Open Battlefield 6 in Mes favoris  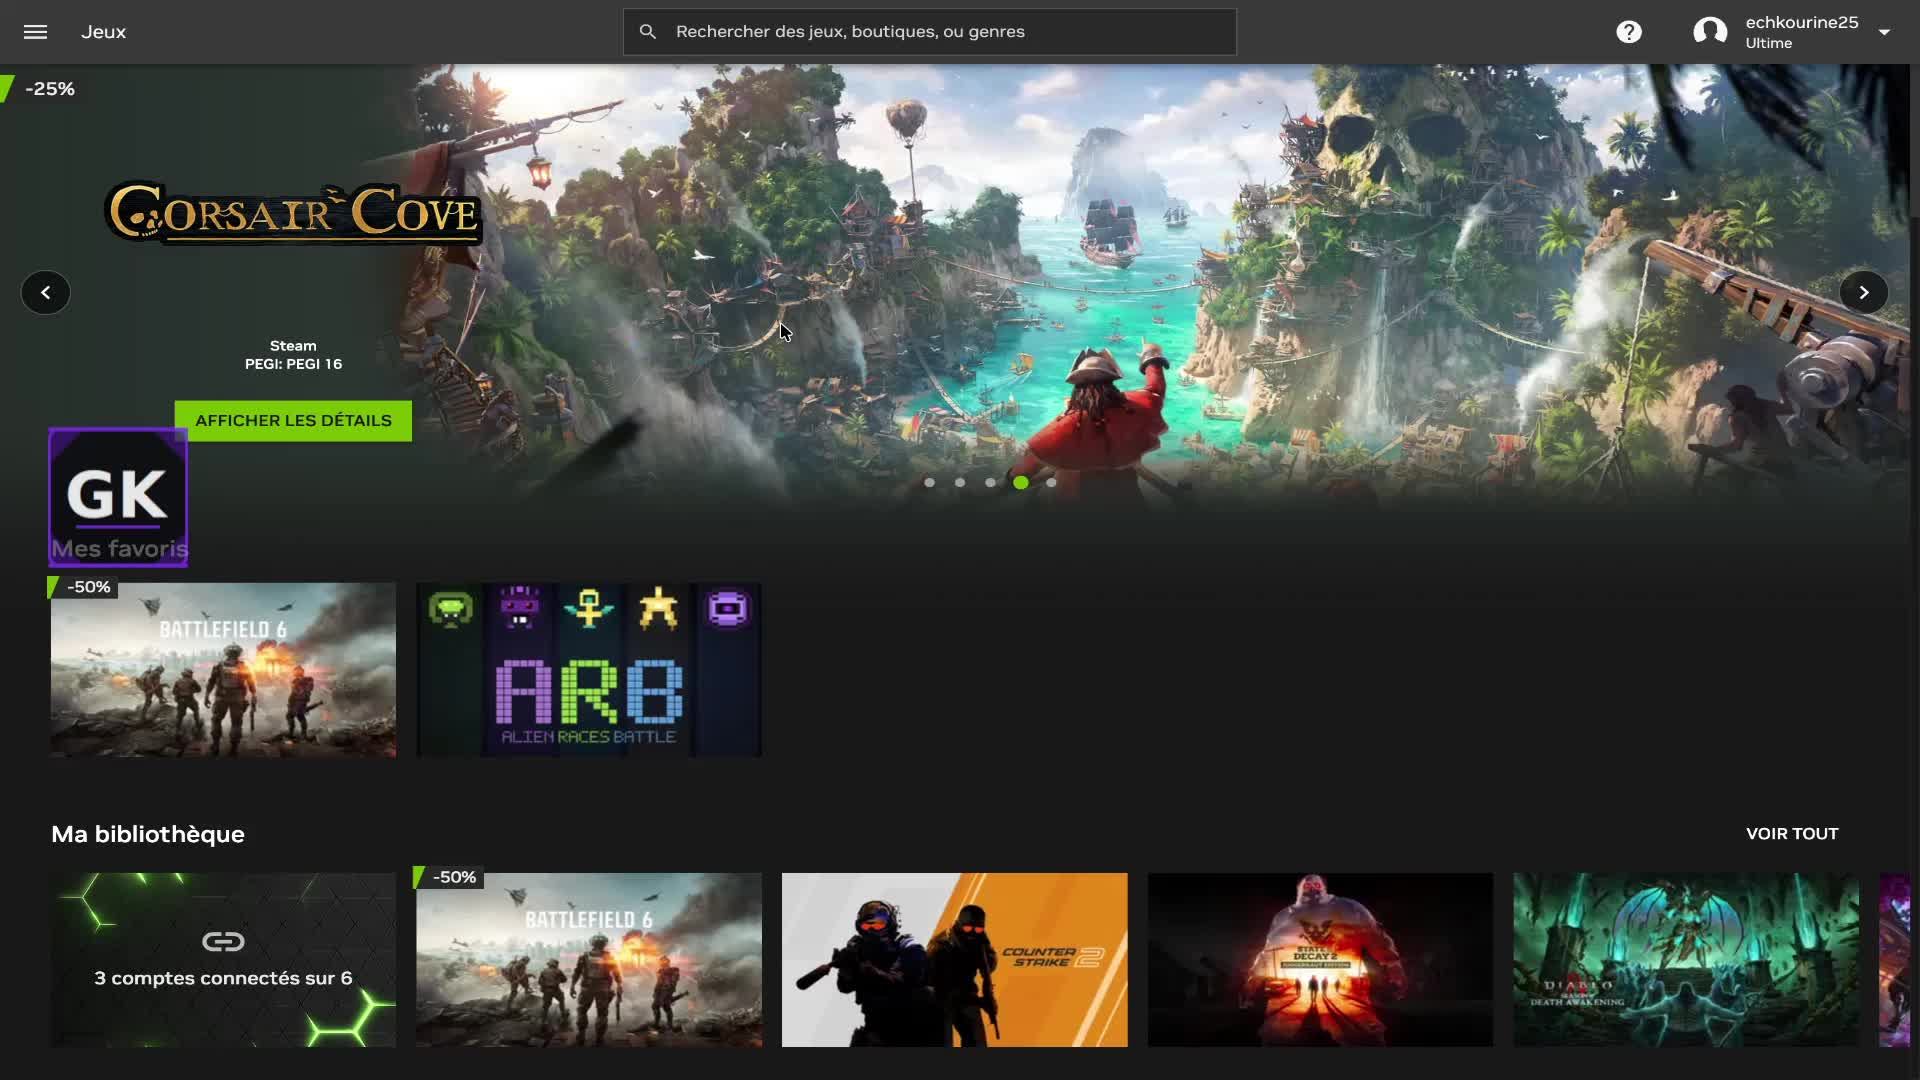click(223, 670)
